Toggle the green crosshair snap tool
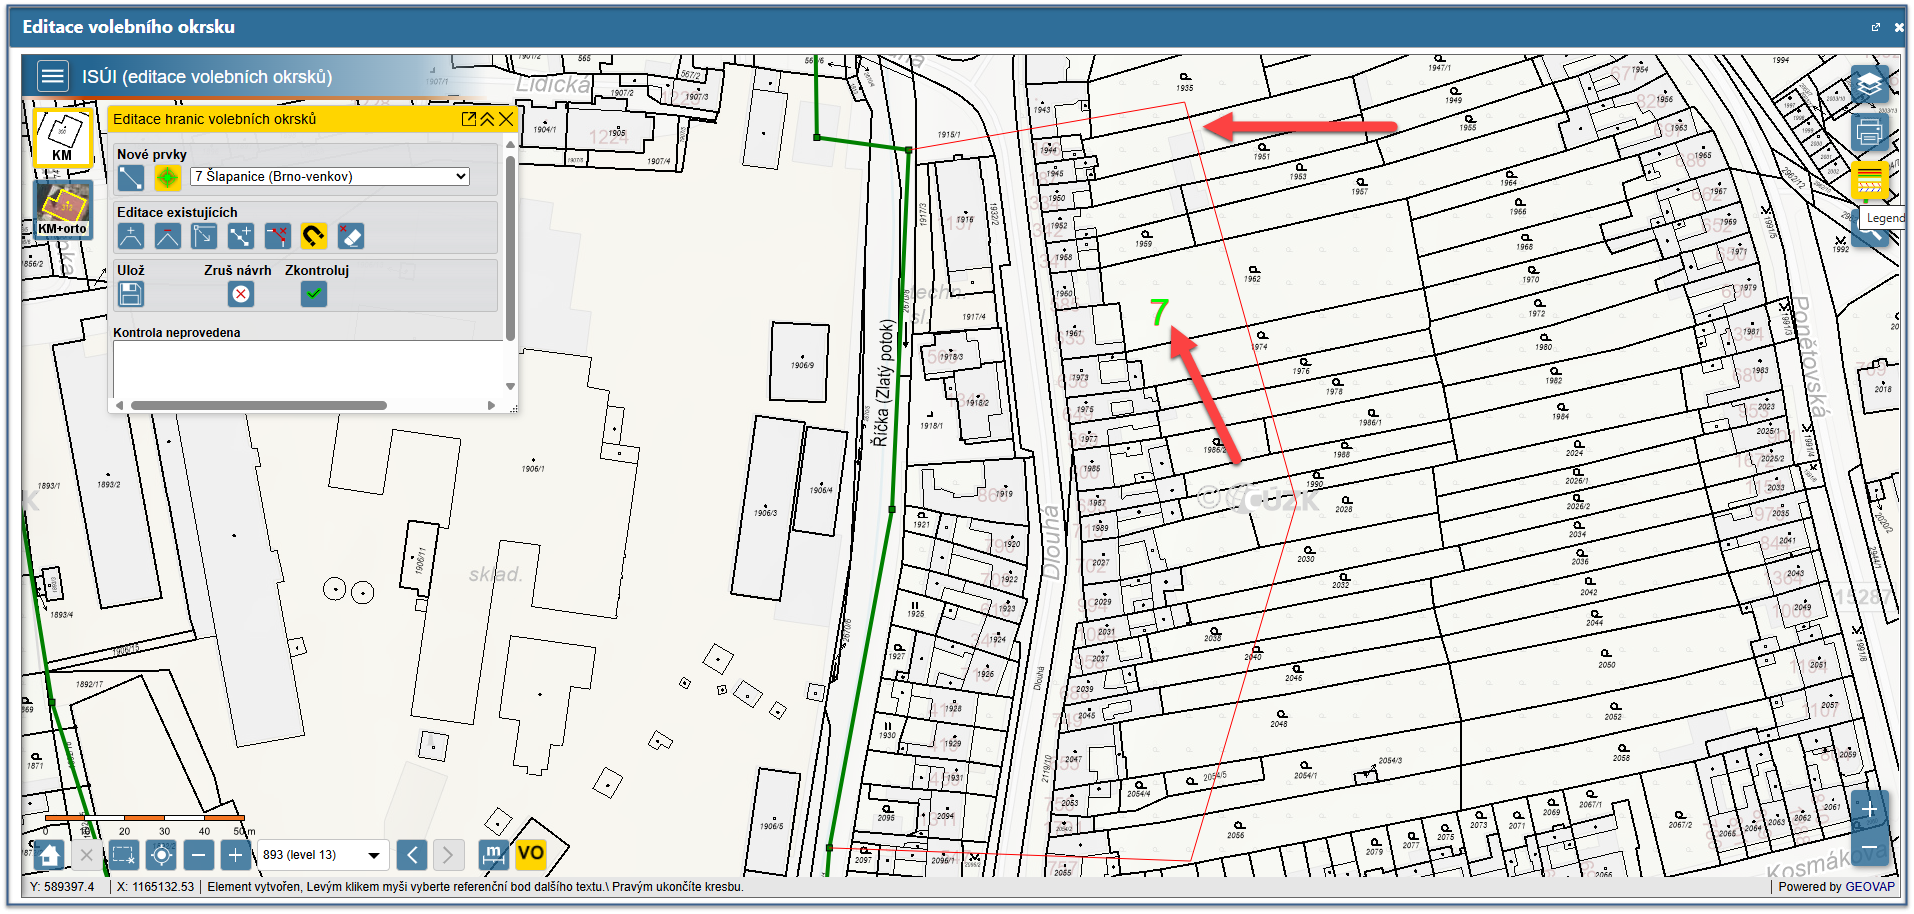 (167, 178)
